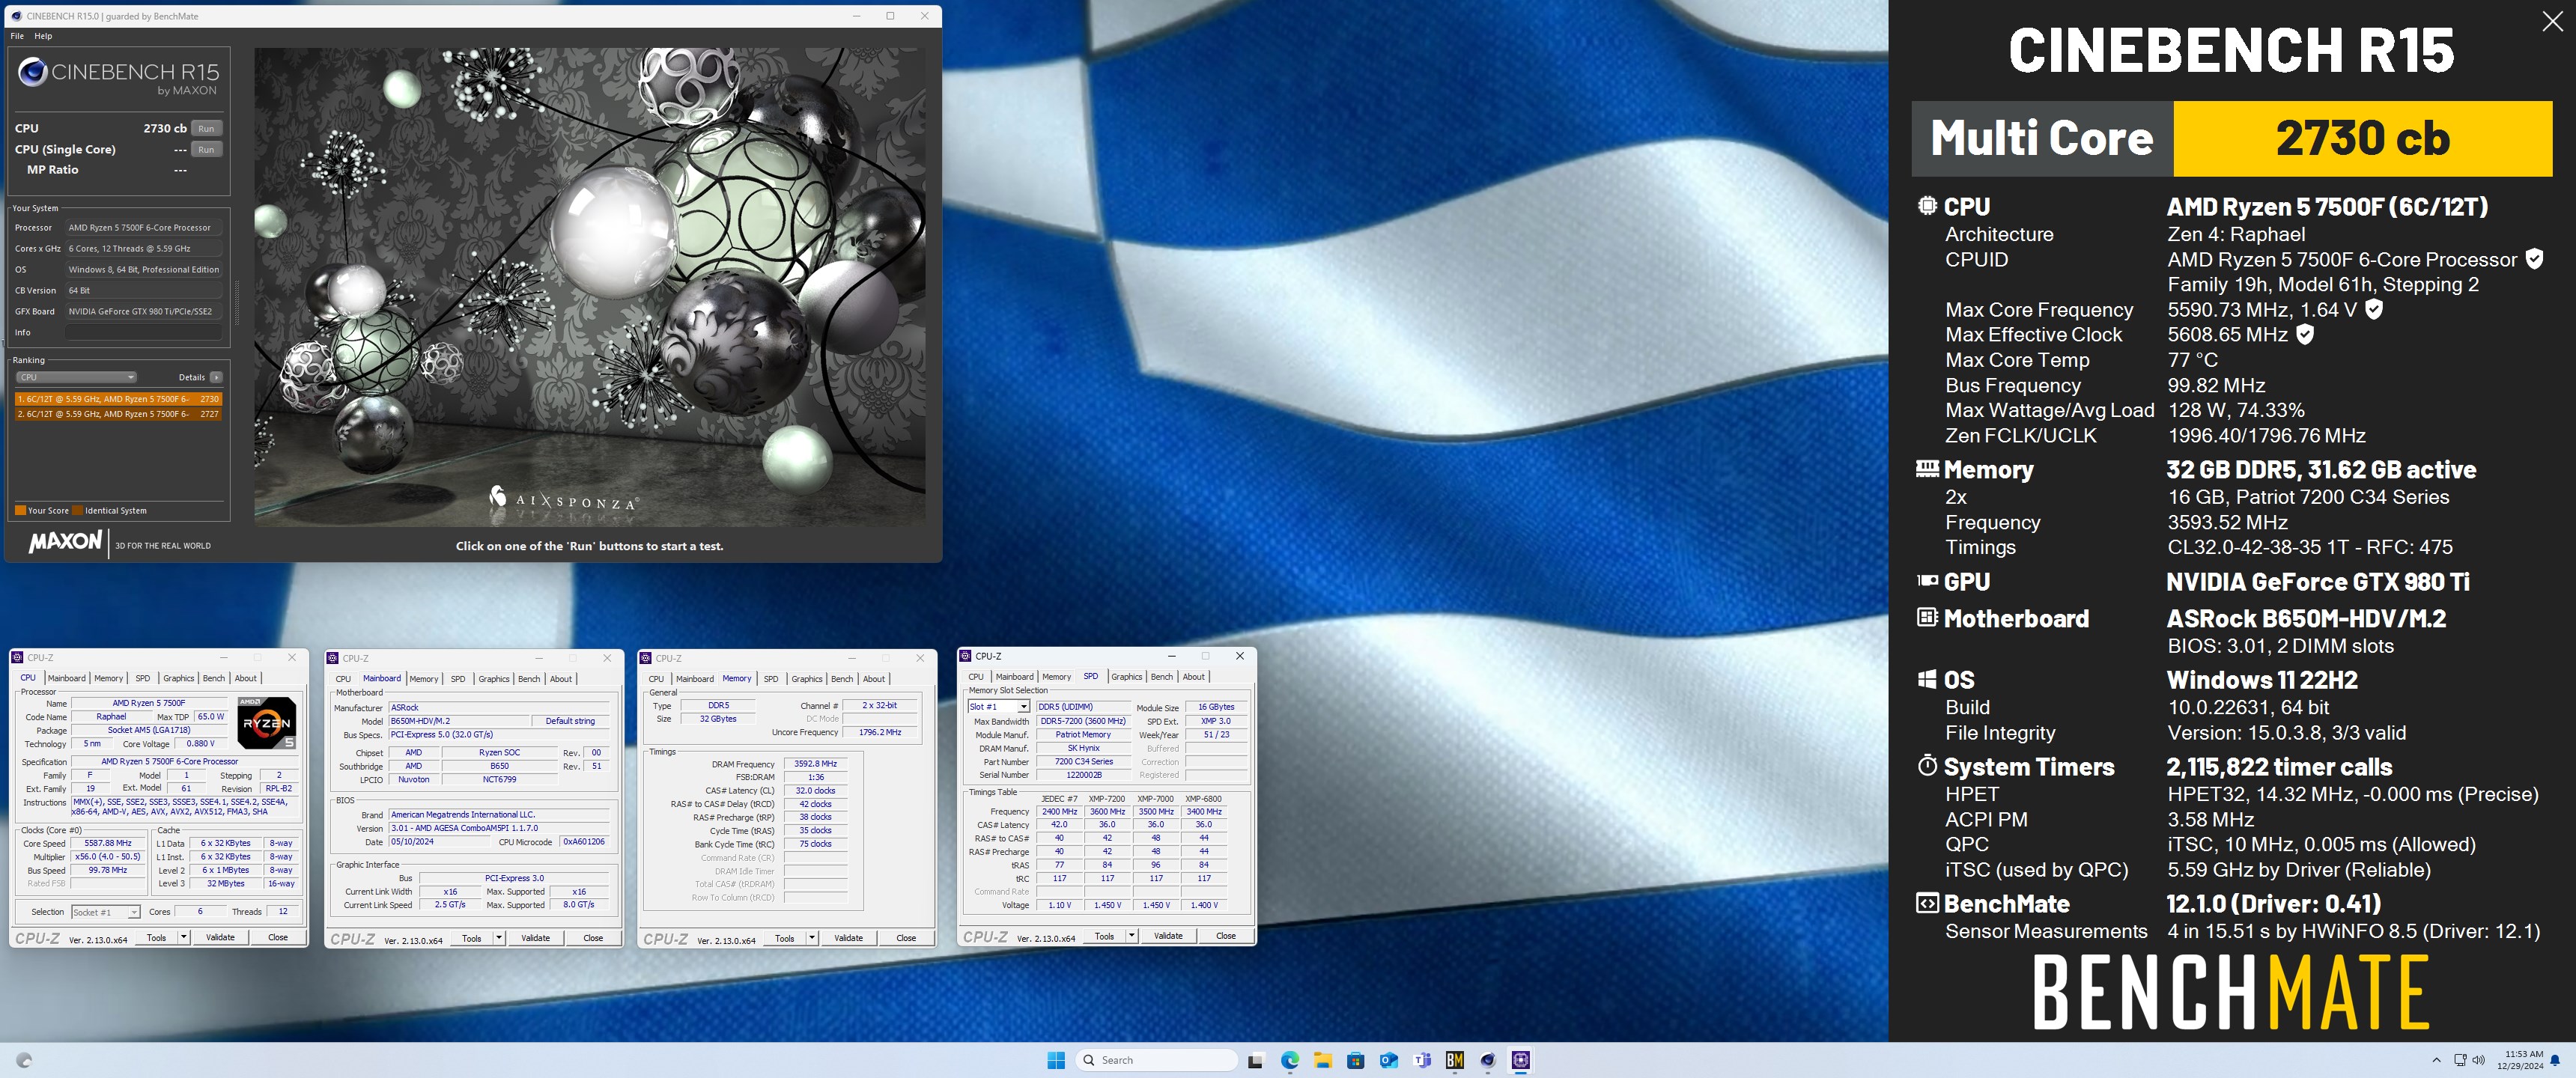Screen dimensions: 2576x1078
Task: Open notifications via the bell icon
Action: click(2555, 1060)
